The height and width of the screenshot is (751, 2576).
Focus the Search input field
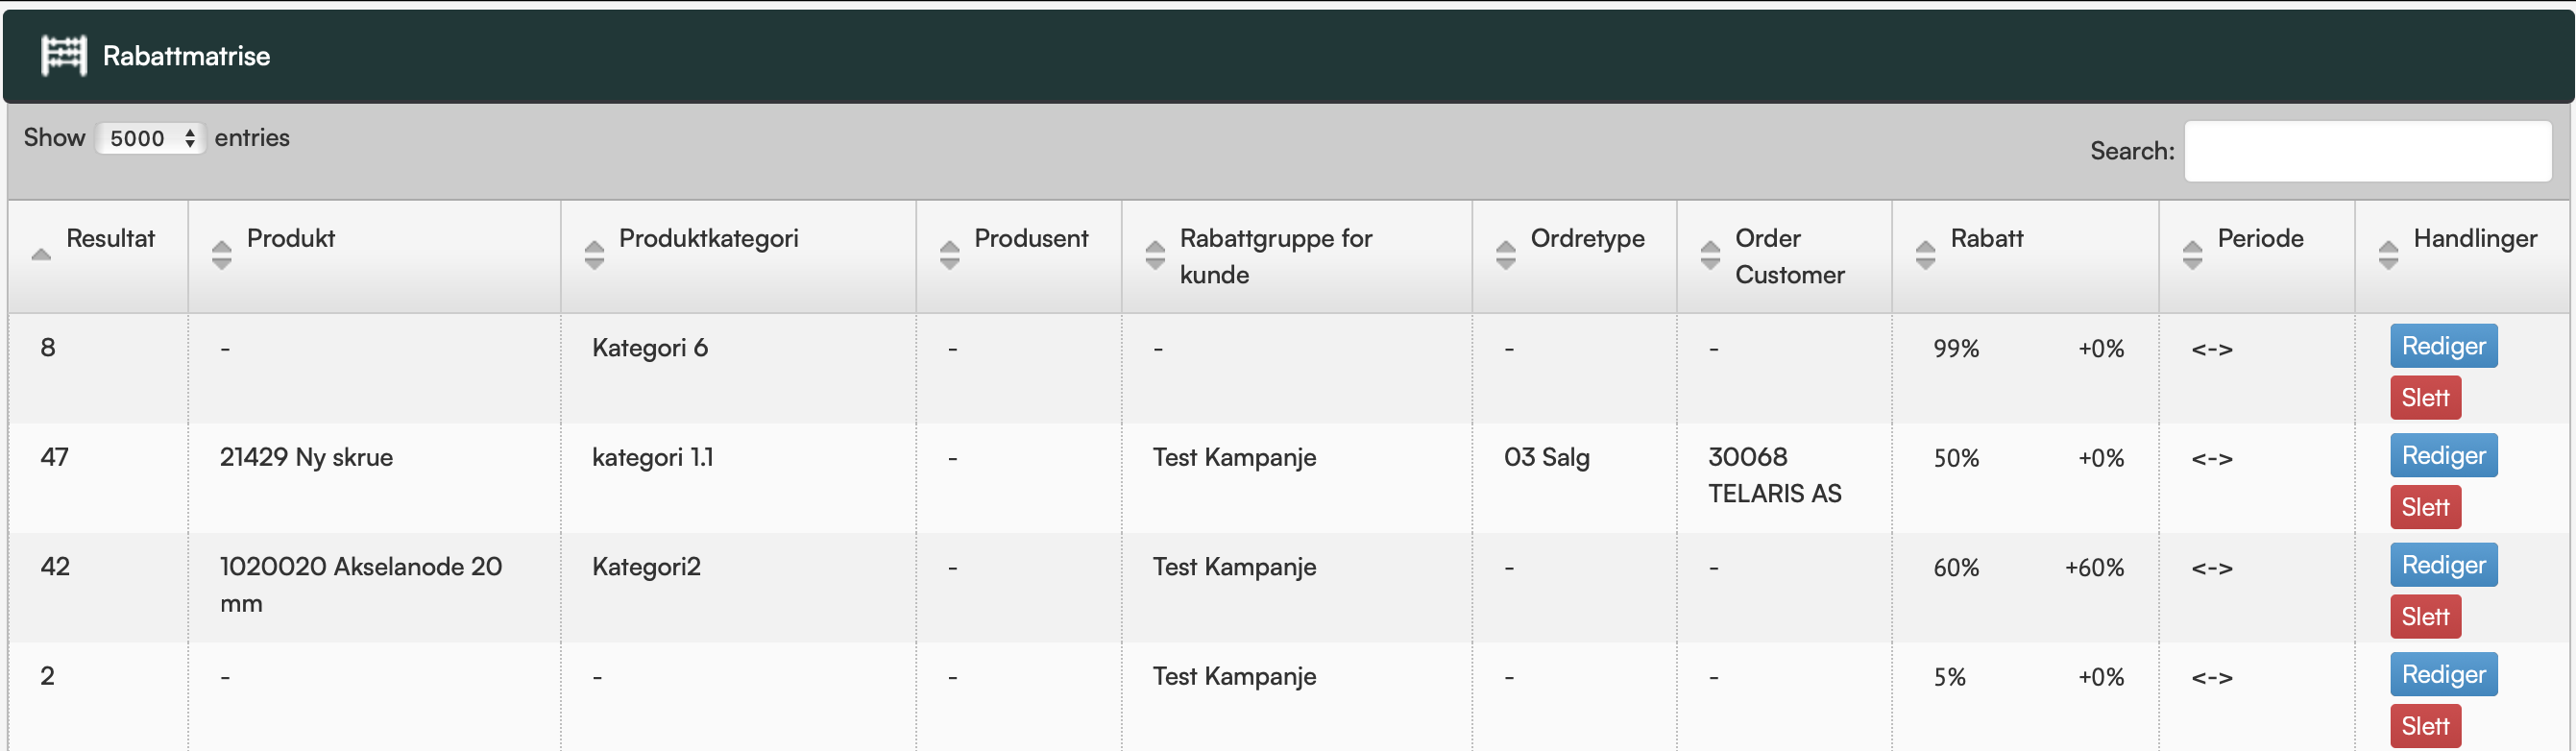(2367, 151)
